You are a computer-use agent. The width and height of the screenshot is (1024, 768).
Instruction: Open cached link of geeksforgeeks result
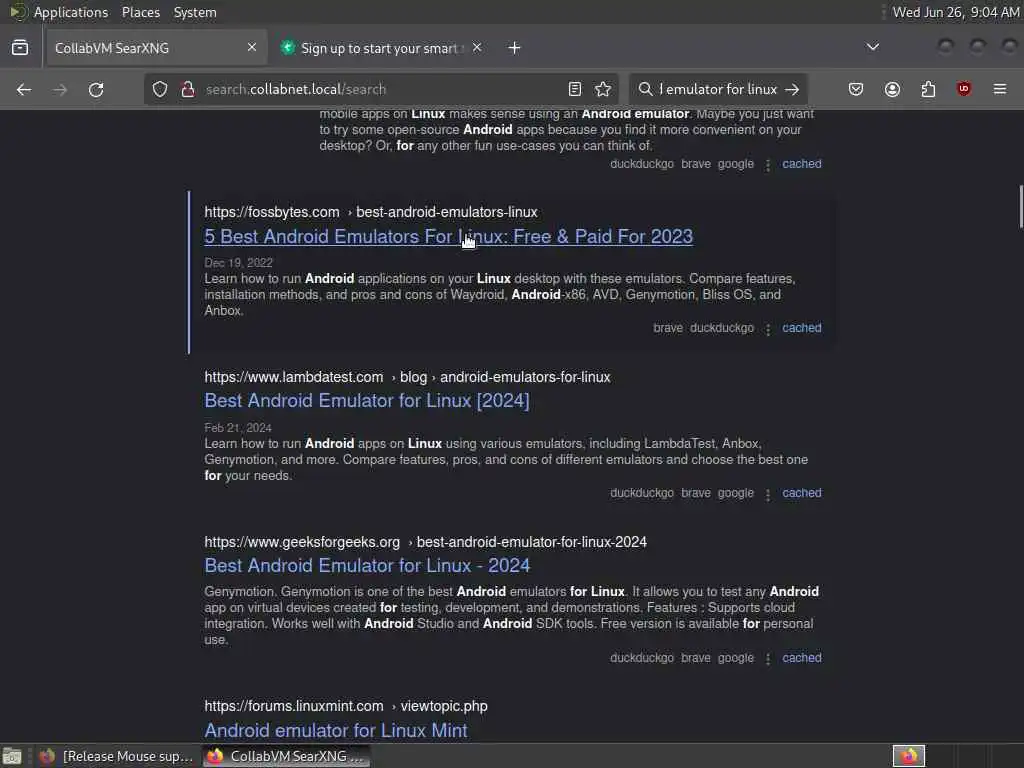click(801, 658)
